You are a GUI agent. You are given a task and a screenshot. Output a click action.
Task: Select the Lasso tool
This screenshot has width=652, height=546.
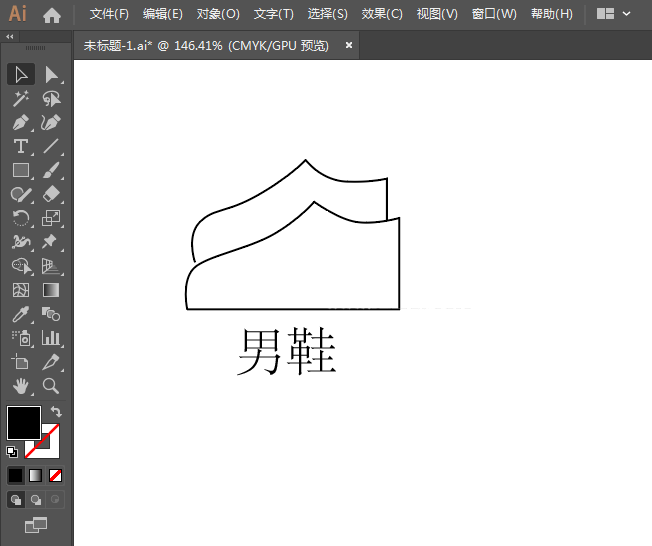51,99
